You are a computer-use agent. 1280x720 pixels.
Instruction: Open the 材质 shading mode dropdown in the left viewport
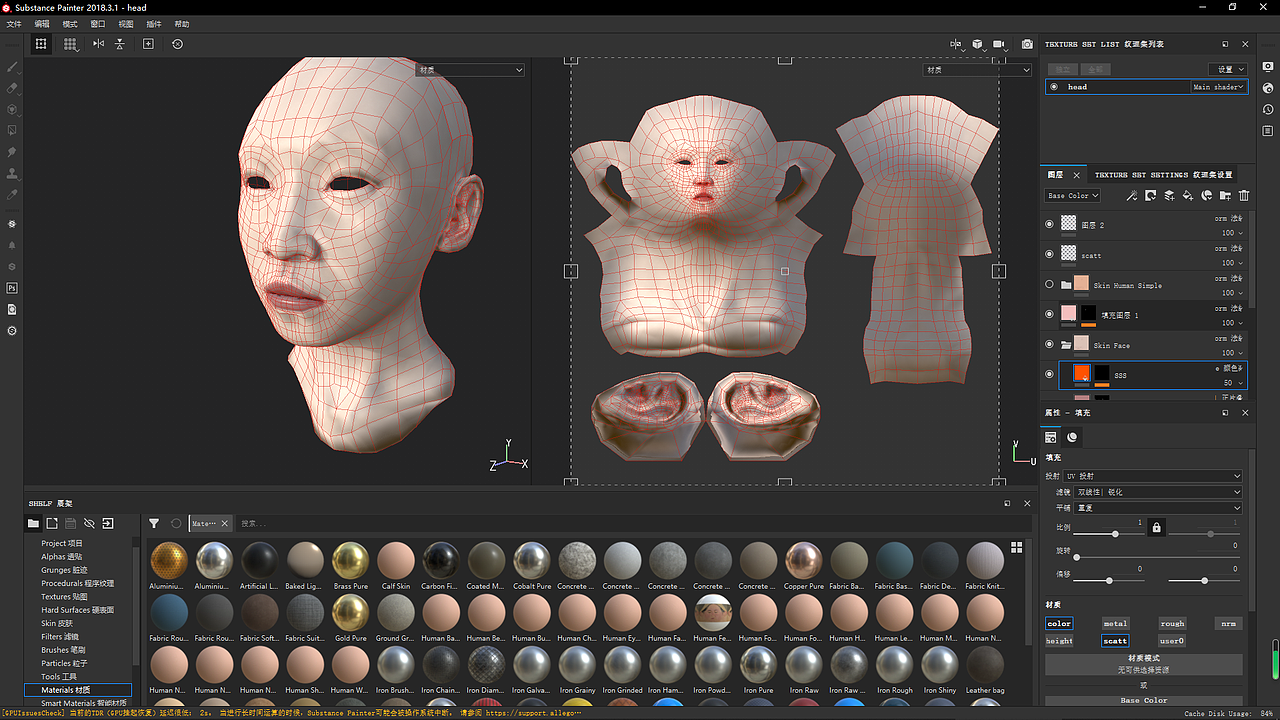point(469,69)
